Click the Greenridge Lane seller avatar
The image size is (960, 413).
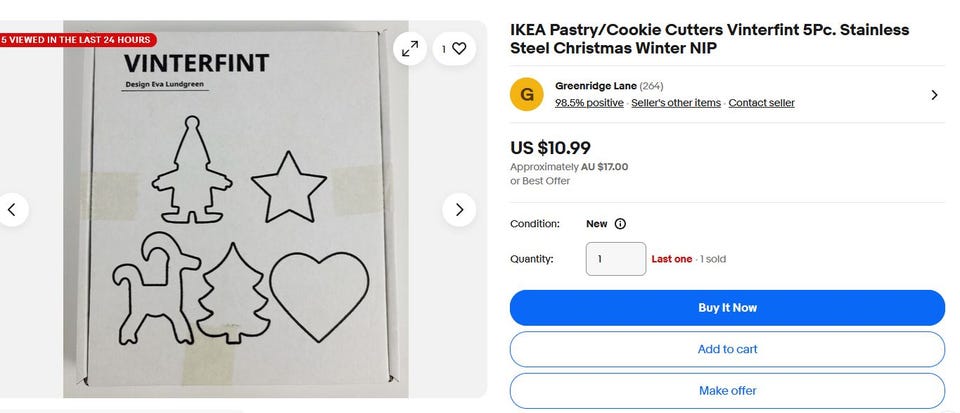[x=527, y=94]
